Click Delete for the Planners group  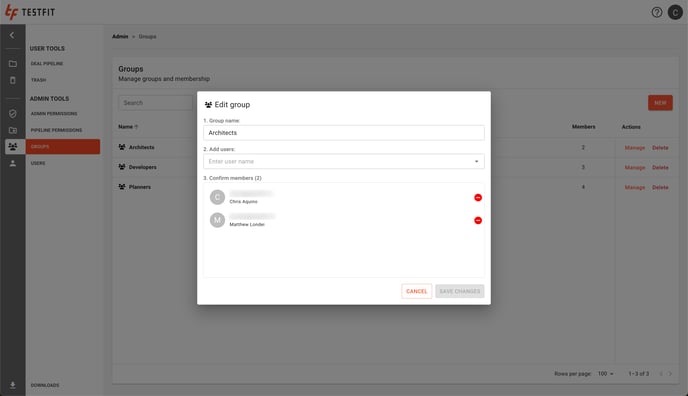pos(660,187)
